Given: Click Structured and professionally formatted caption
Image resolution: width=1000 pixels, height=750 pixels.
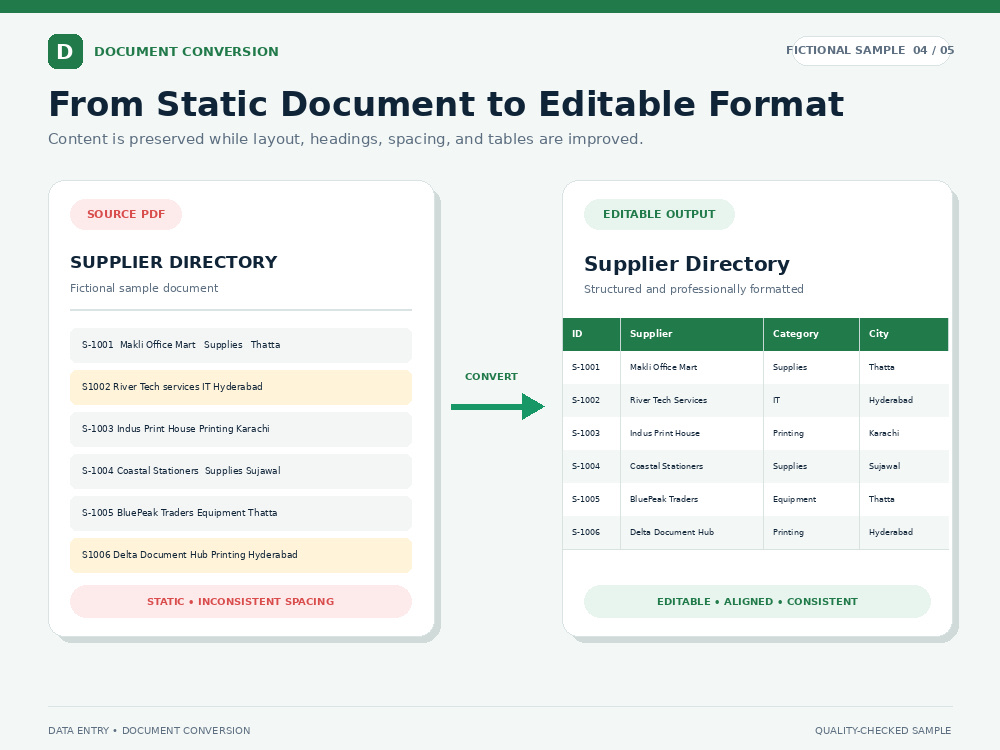Looking at the screenshot, I should tap(694, 289).
